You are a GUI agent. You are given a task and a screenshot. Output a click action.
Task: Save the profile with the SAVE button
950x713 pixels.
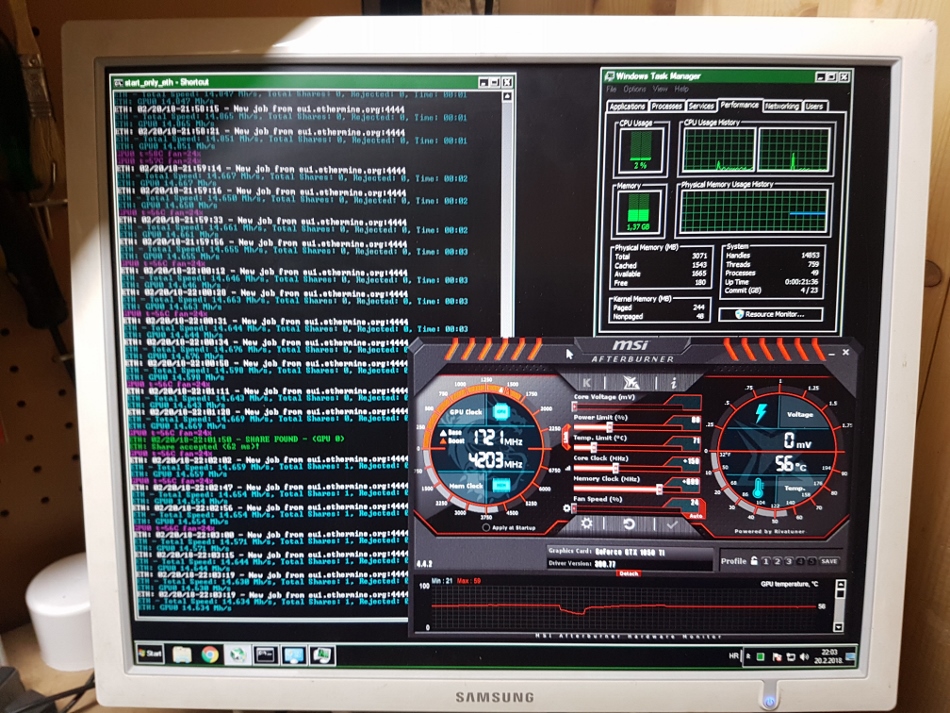(829, 561)
